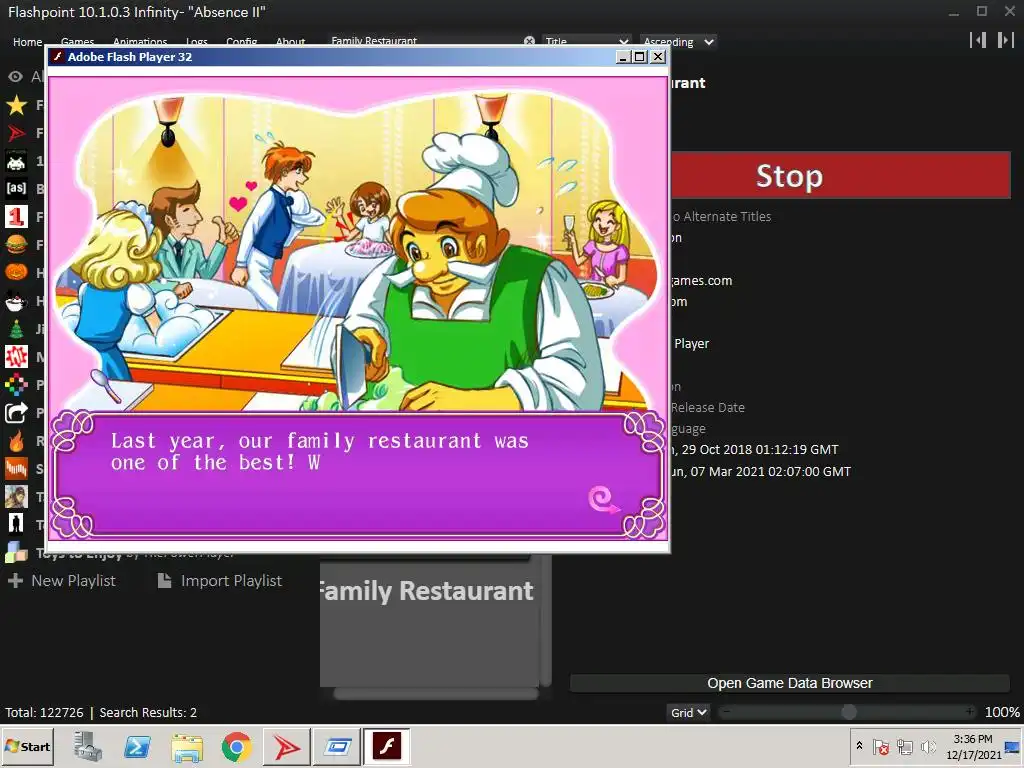This screenshot has width=1024, height=768.
Task: Switch to Flashpoint launcher taskbar button
Action: tap(286, 746)
